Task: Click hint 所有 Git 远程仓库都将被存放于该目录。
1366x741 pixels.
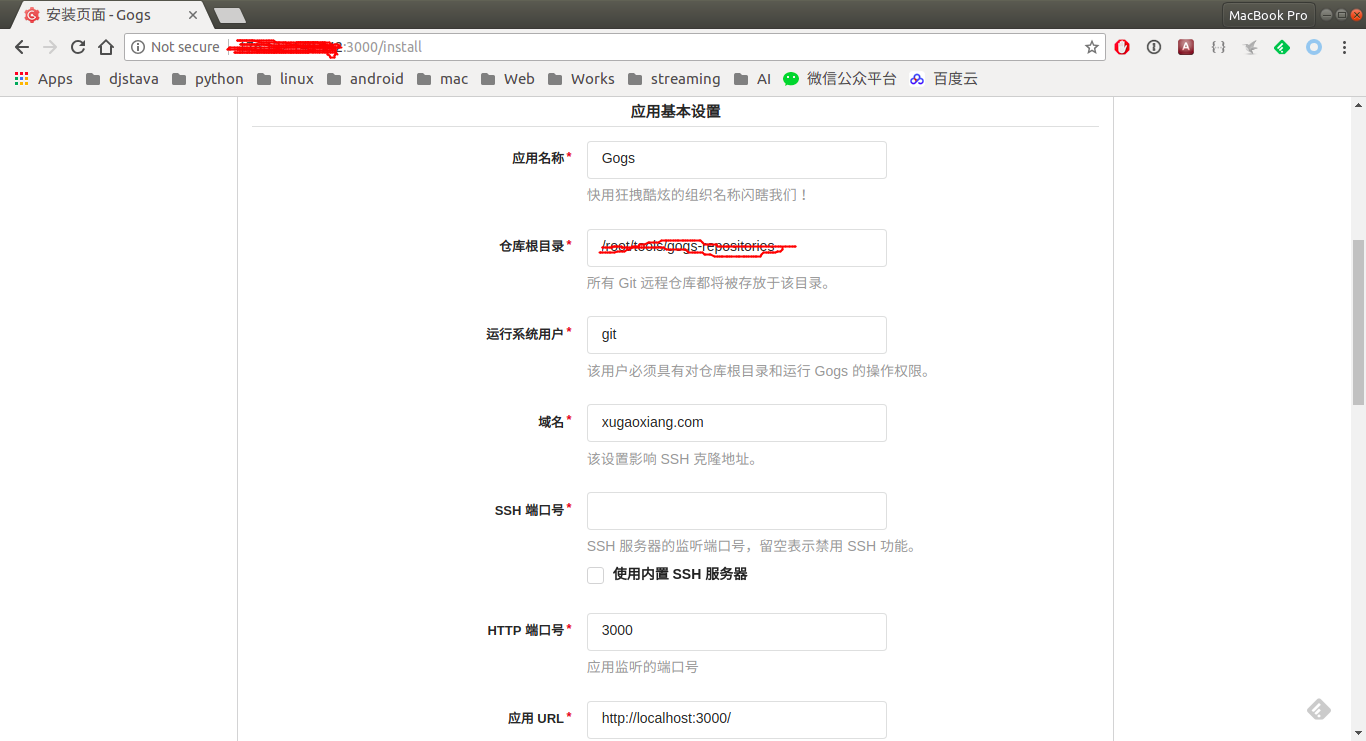Action: (x=709, y=283)
